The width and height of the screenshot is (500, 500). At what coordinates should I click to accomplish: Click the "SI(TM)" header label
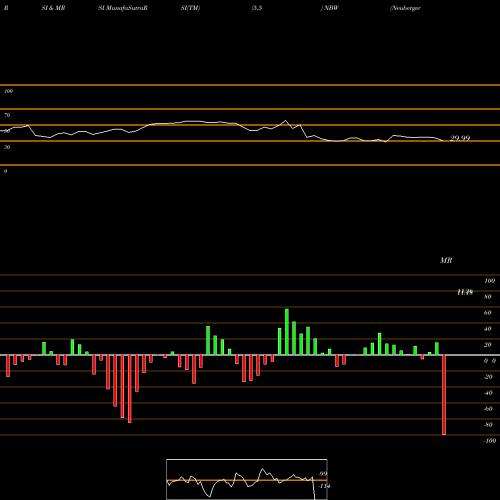pyautogui.click(x=190, y=8)
